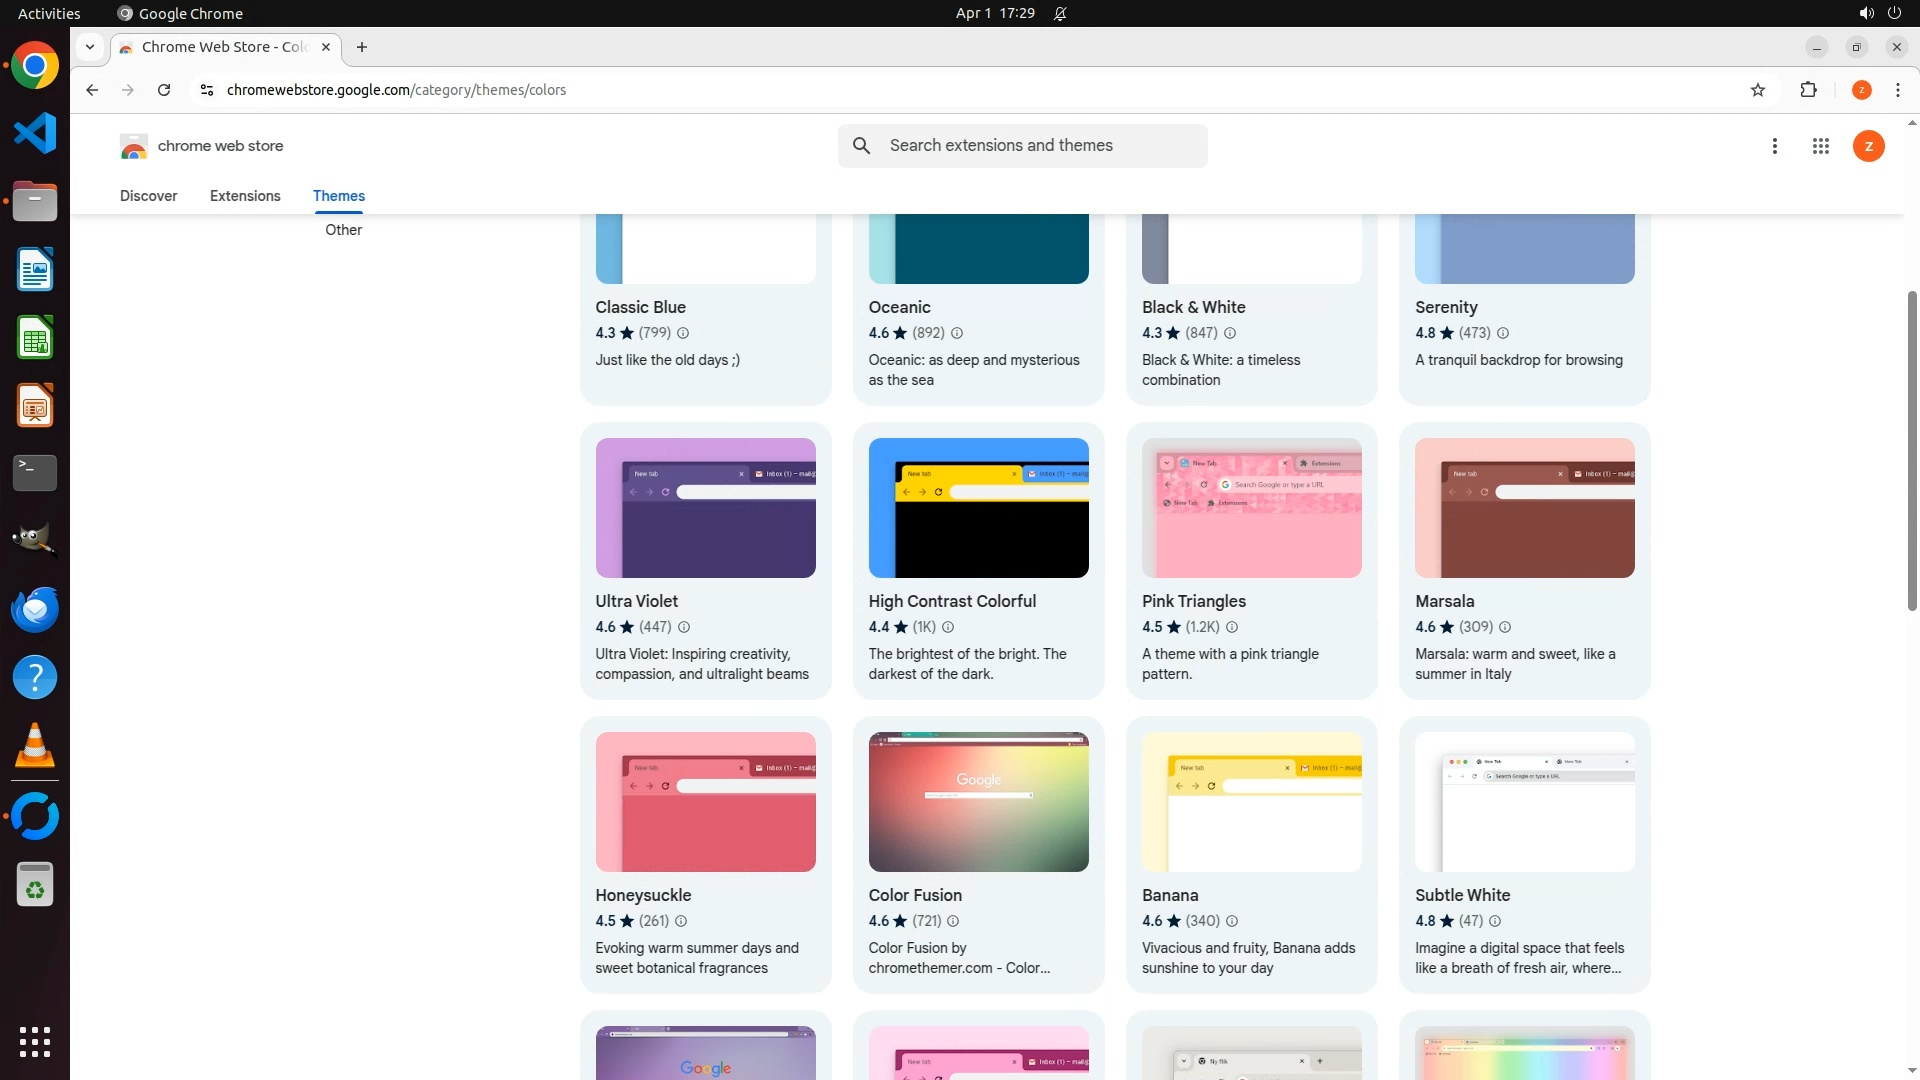
Task: Open the High Contrast Colorful theme preview
Action: [x=978, y=508]
